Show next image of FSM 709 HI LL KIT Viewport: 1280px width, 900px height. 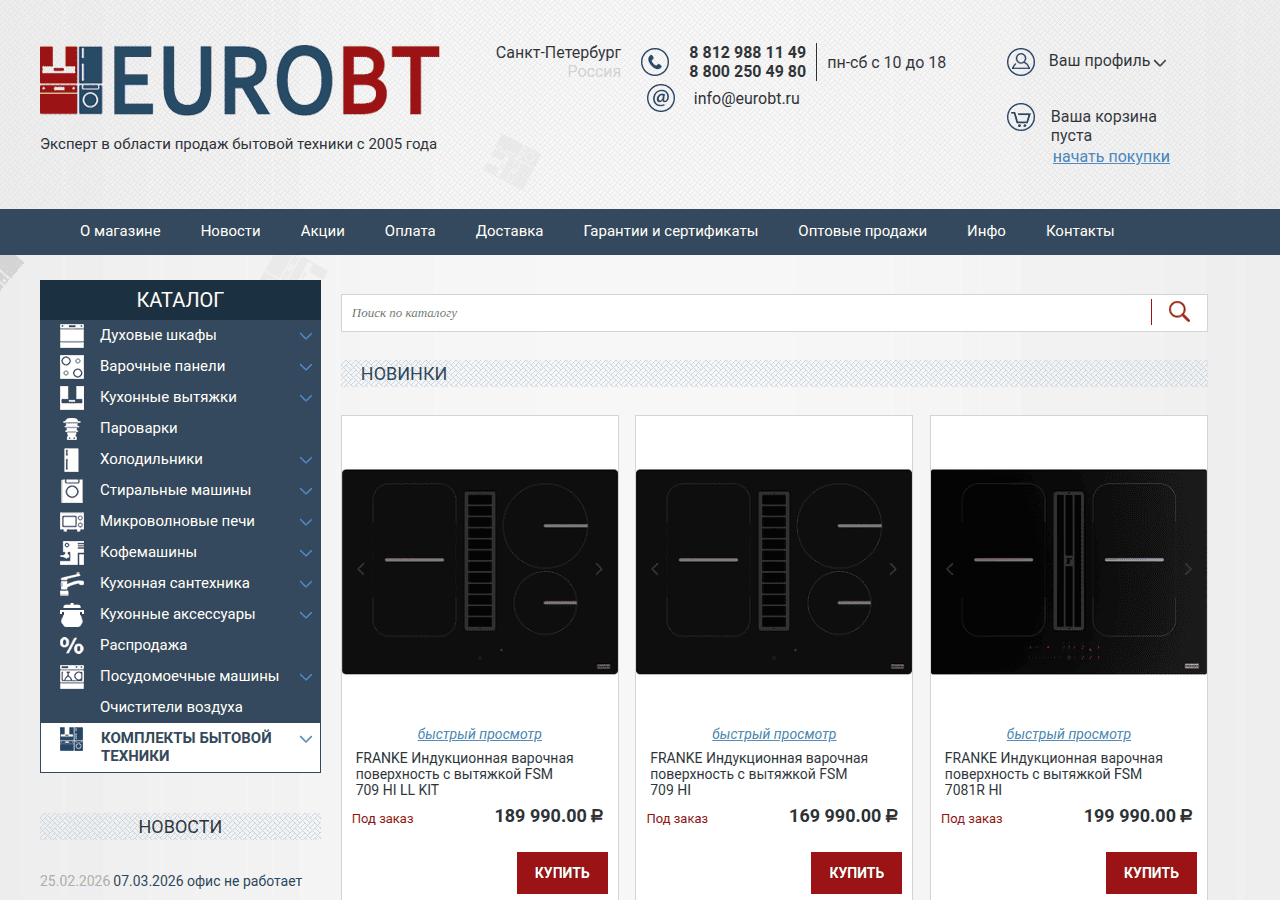[599, 569]
